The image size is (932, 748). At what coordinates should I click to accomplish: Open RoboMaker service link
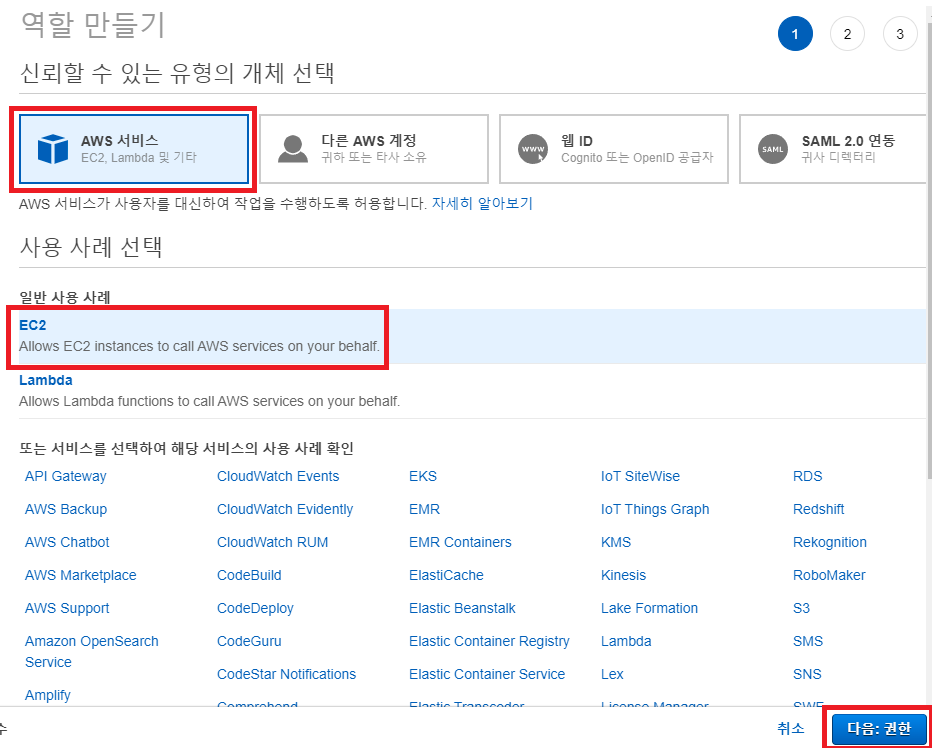click(x=829, y=576)
